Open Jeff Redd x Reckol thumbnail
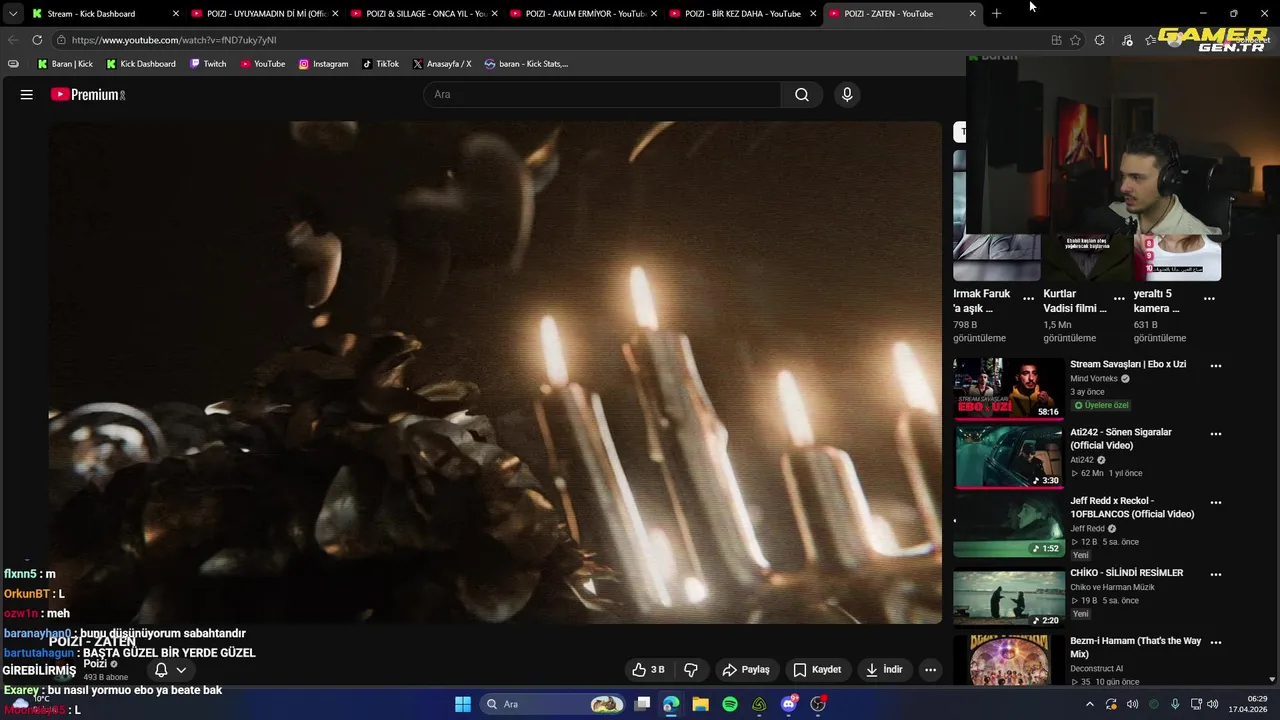 click(x=1009, y=526)
